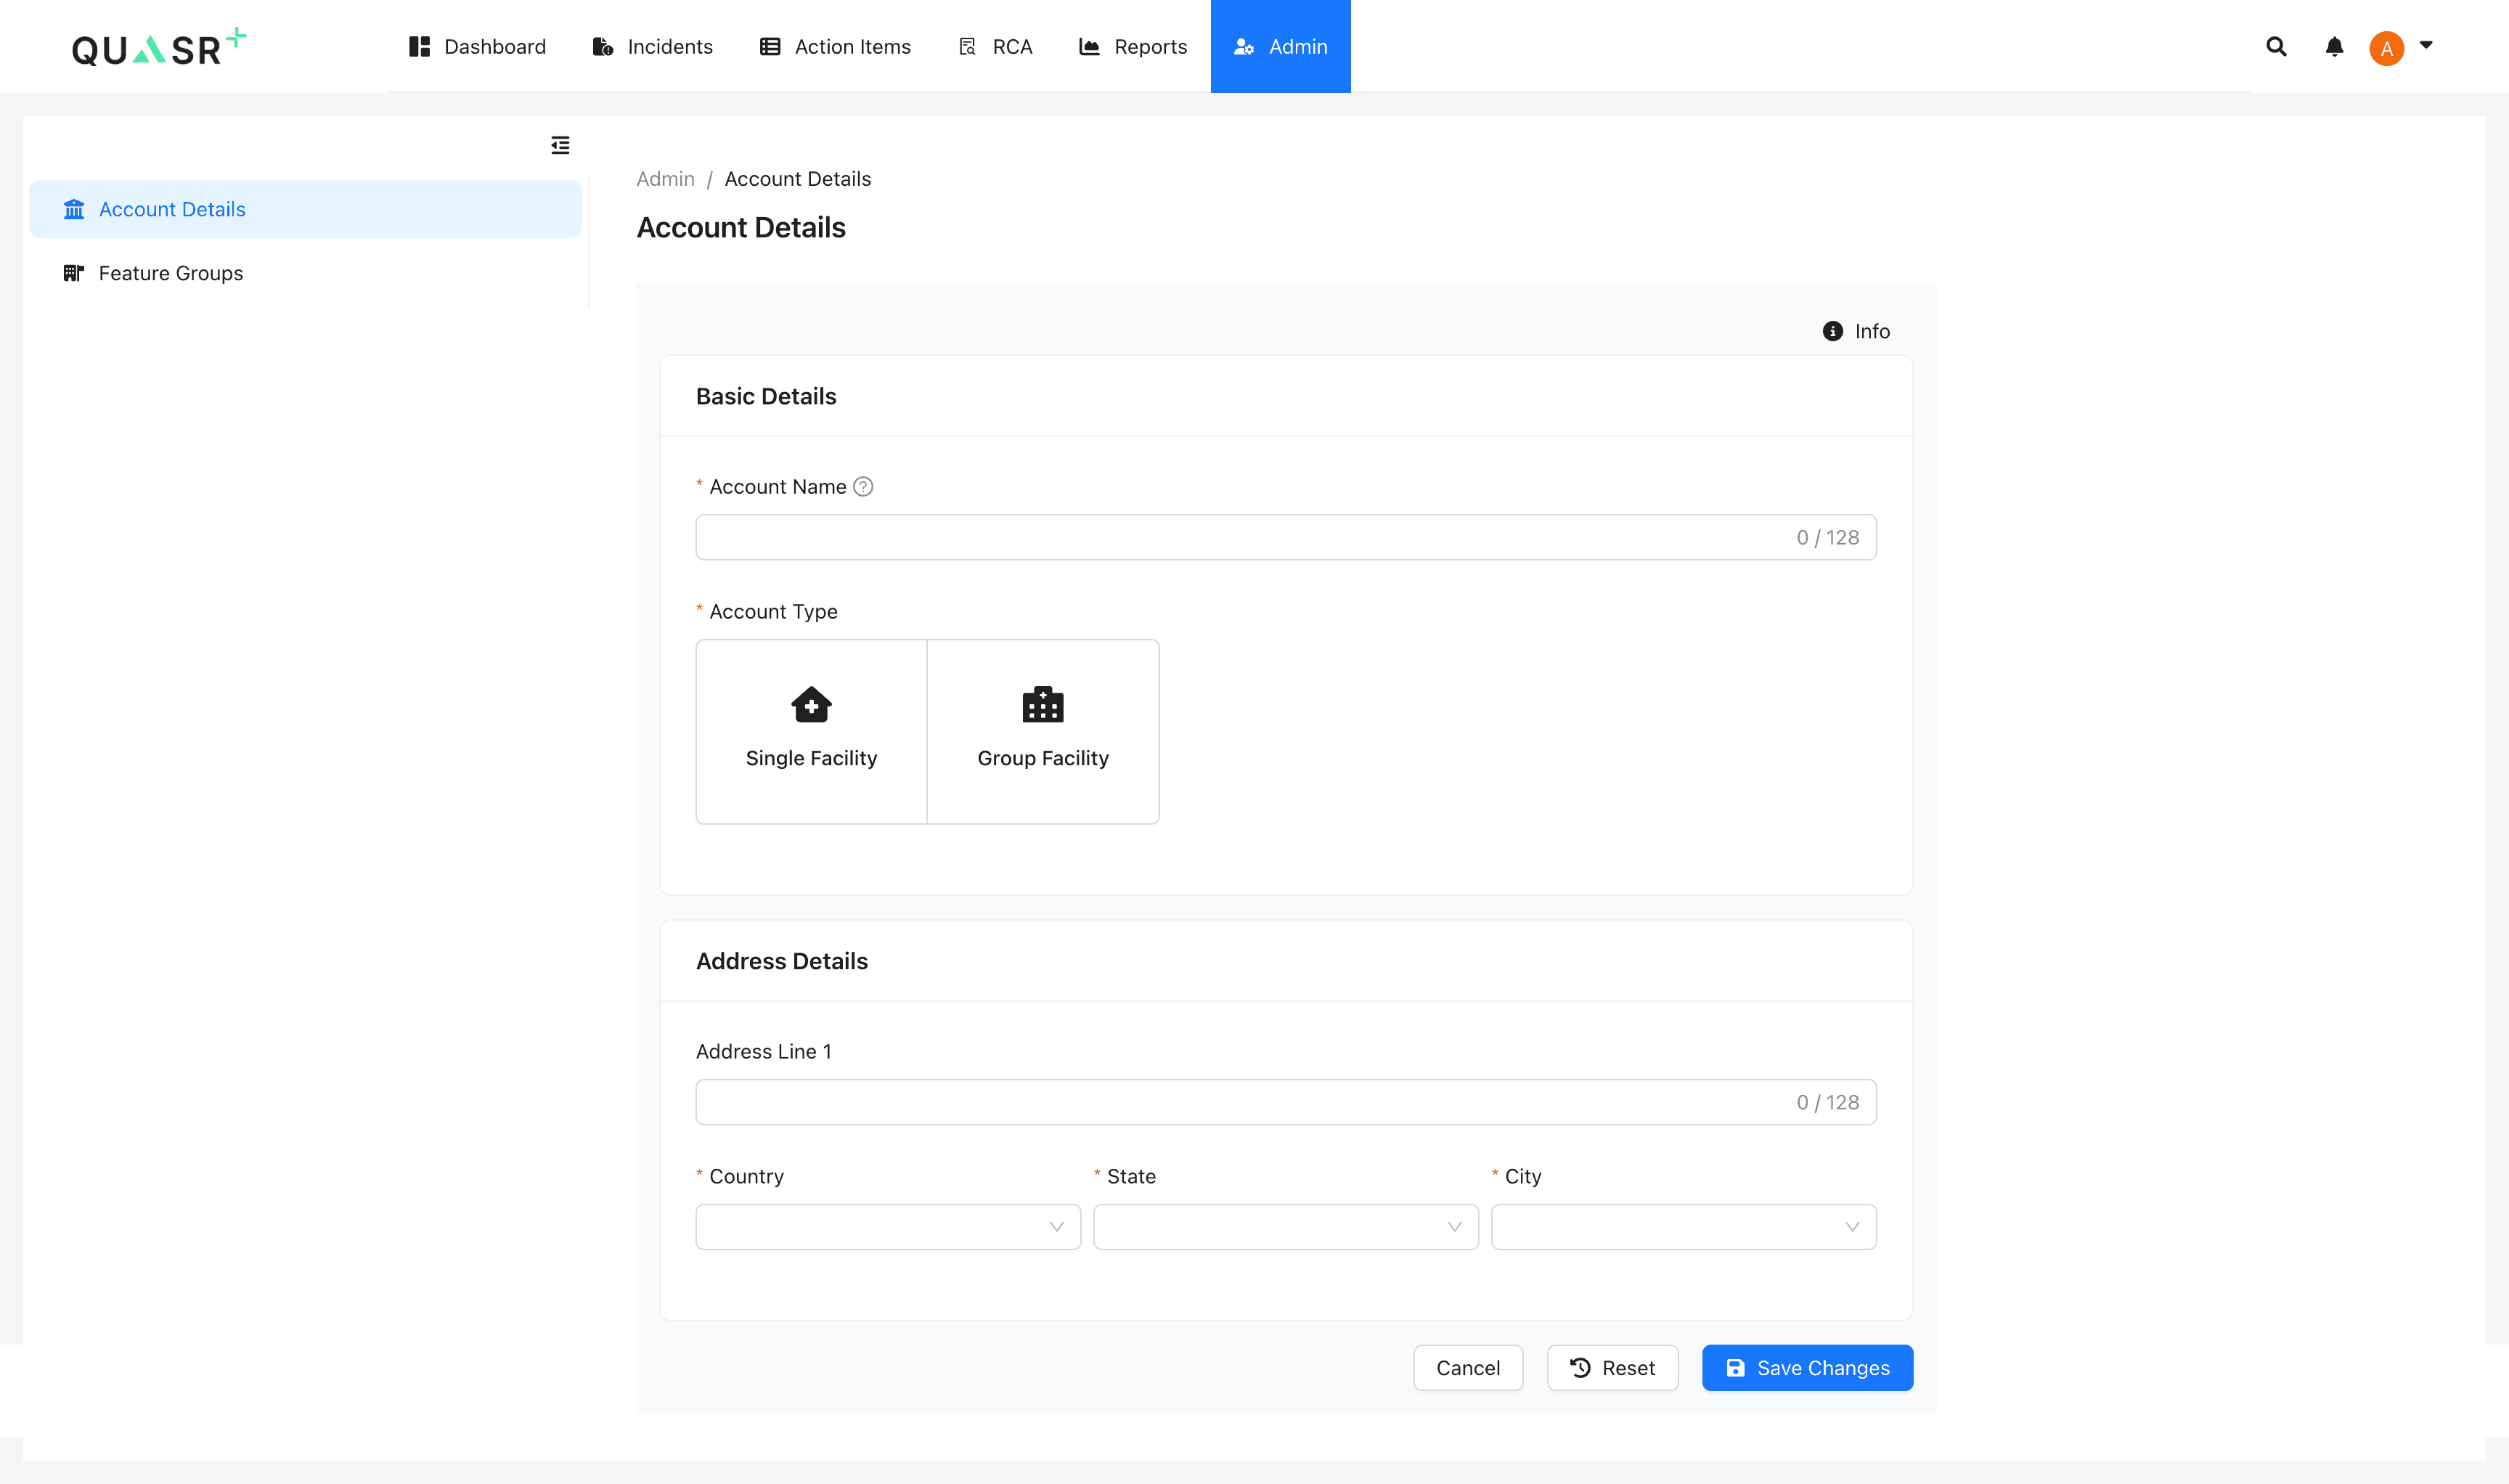Collapse the sidebar using the indent icon
Viewport: 2509px width, 1484px height.
(560, 144)
